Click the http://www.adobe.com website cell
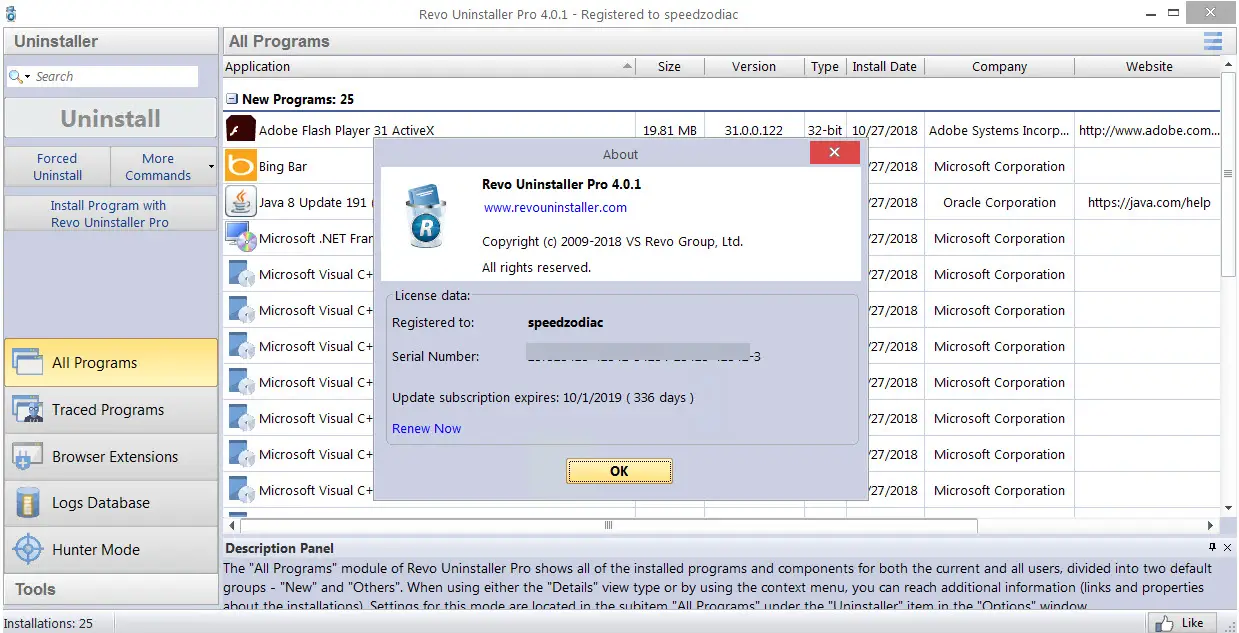Screen dimensions: 1239x633 click(x=1149, y=130)
